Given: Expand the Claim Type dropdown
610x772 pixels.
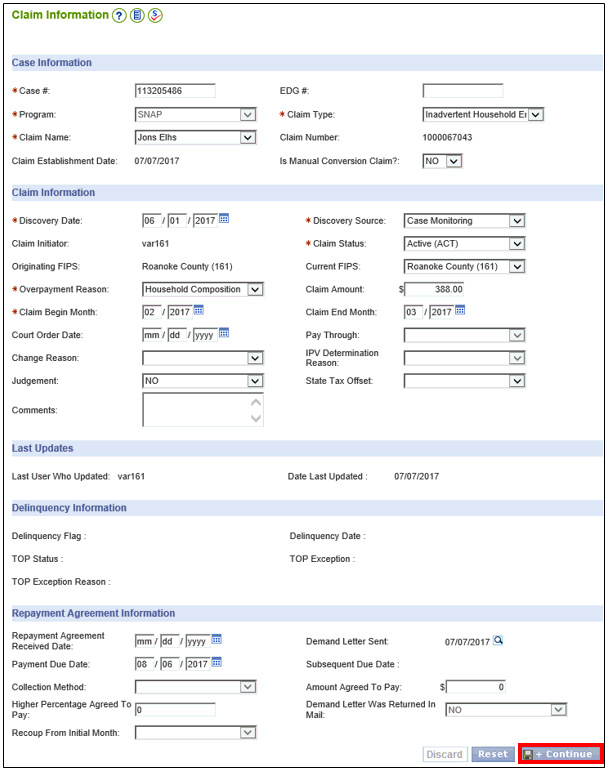Looking at the screenshot, I should (x=483, y=115).
